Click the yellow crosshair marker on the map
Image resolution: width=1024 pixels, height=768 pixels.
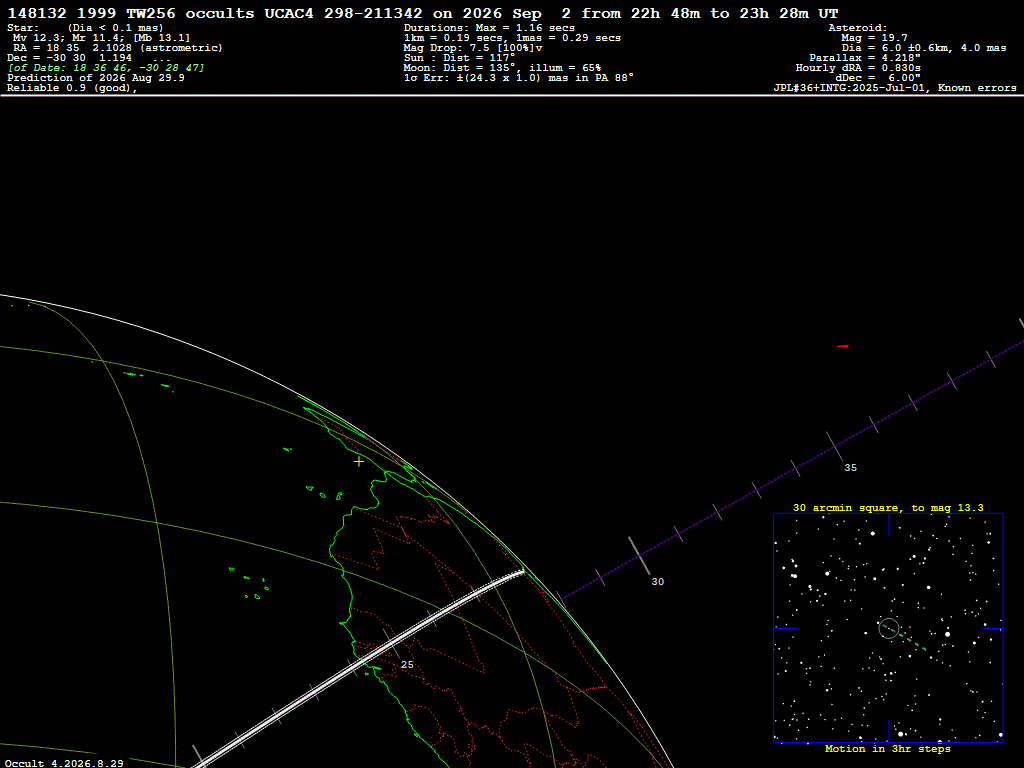(x=359, y=462)
